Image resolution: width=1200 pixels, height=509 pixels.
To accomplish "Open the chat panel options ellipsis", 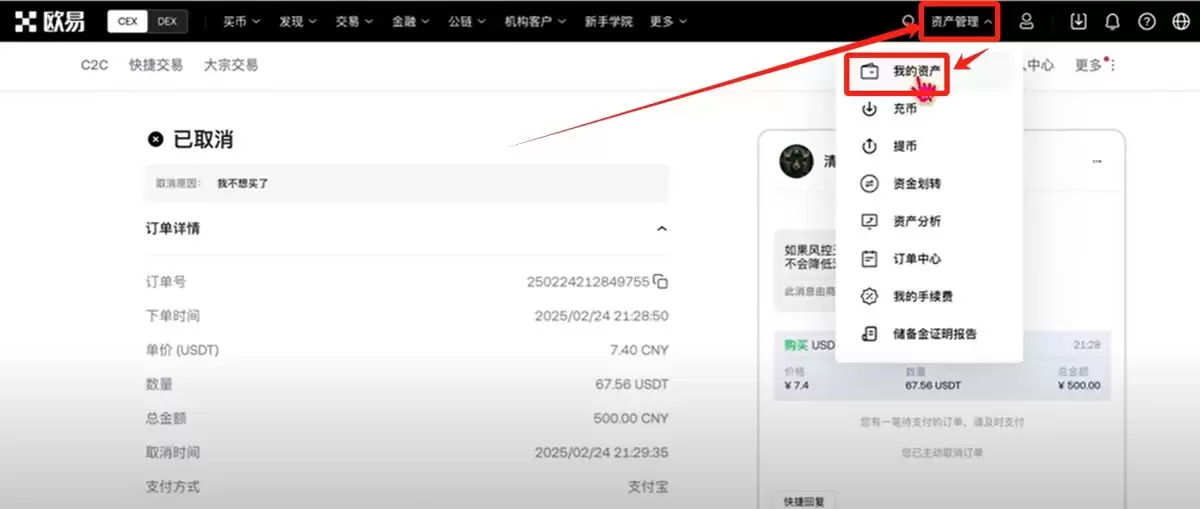I will coord(1097,161).
